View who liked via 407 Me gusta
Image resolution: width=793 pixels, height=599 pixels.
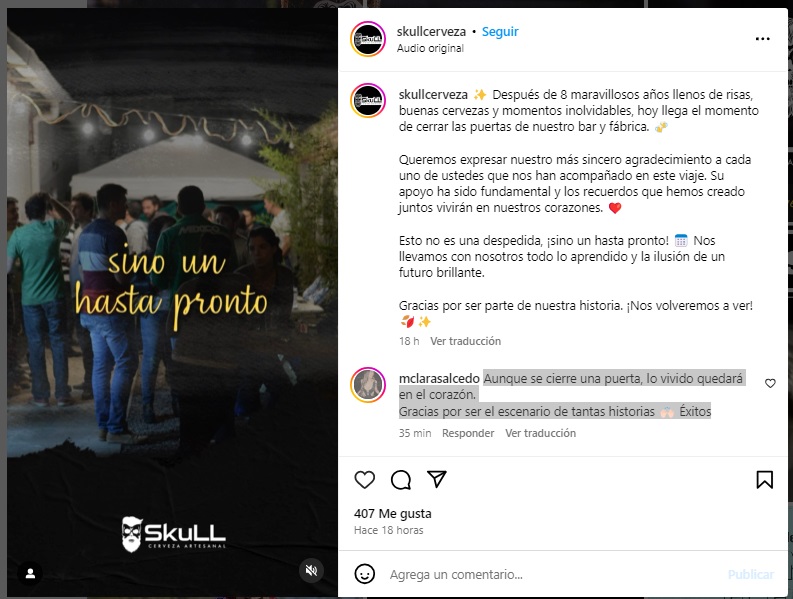(x=392, y=514)
